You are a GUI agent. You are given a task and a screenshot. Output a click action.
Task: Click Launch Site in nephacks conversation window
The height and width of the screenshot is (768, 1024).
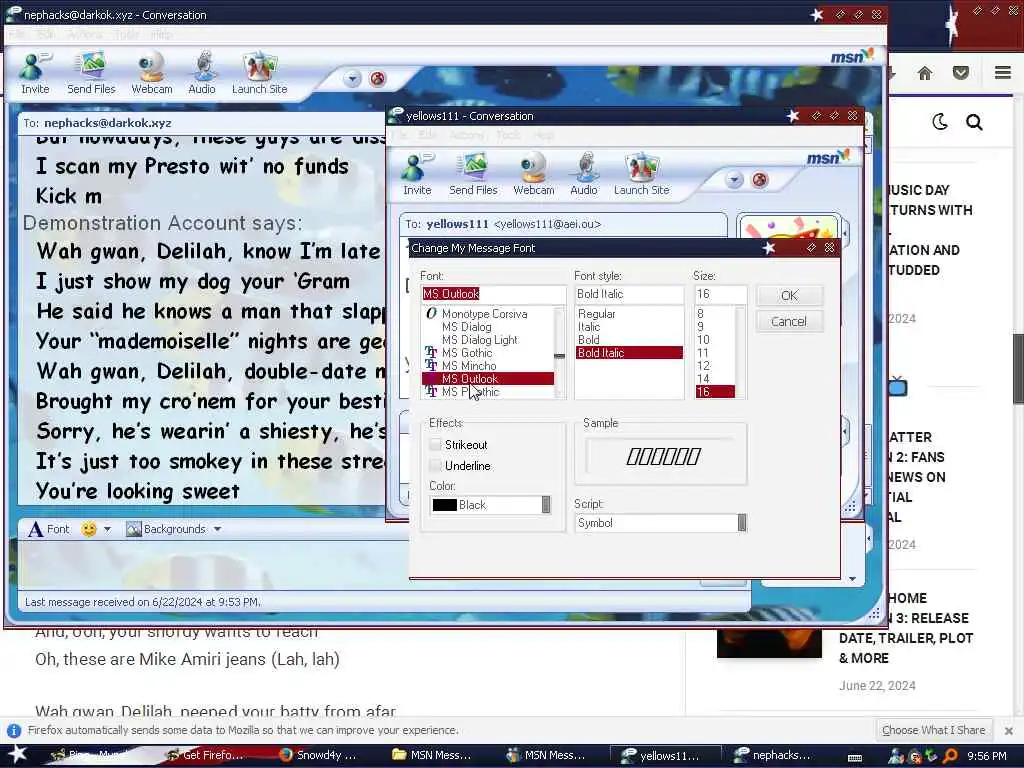259,72
